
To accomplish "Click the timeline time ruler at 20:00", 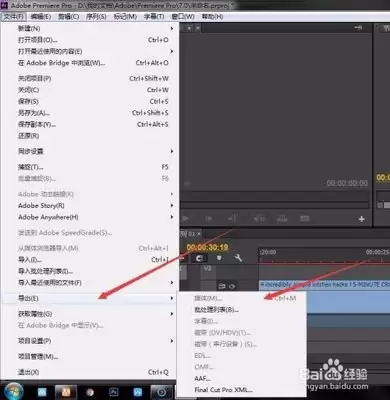I will click(x=268, y=252).
